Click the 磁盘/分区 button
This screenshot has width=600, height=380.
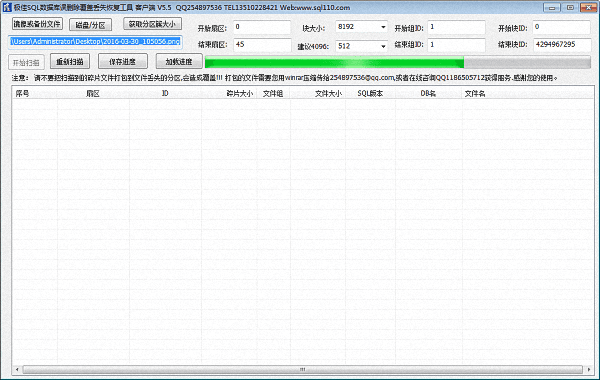[90, 25]
